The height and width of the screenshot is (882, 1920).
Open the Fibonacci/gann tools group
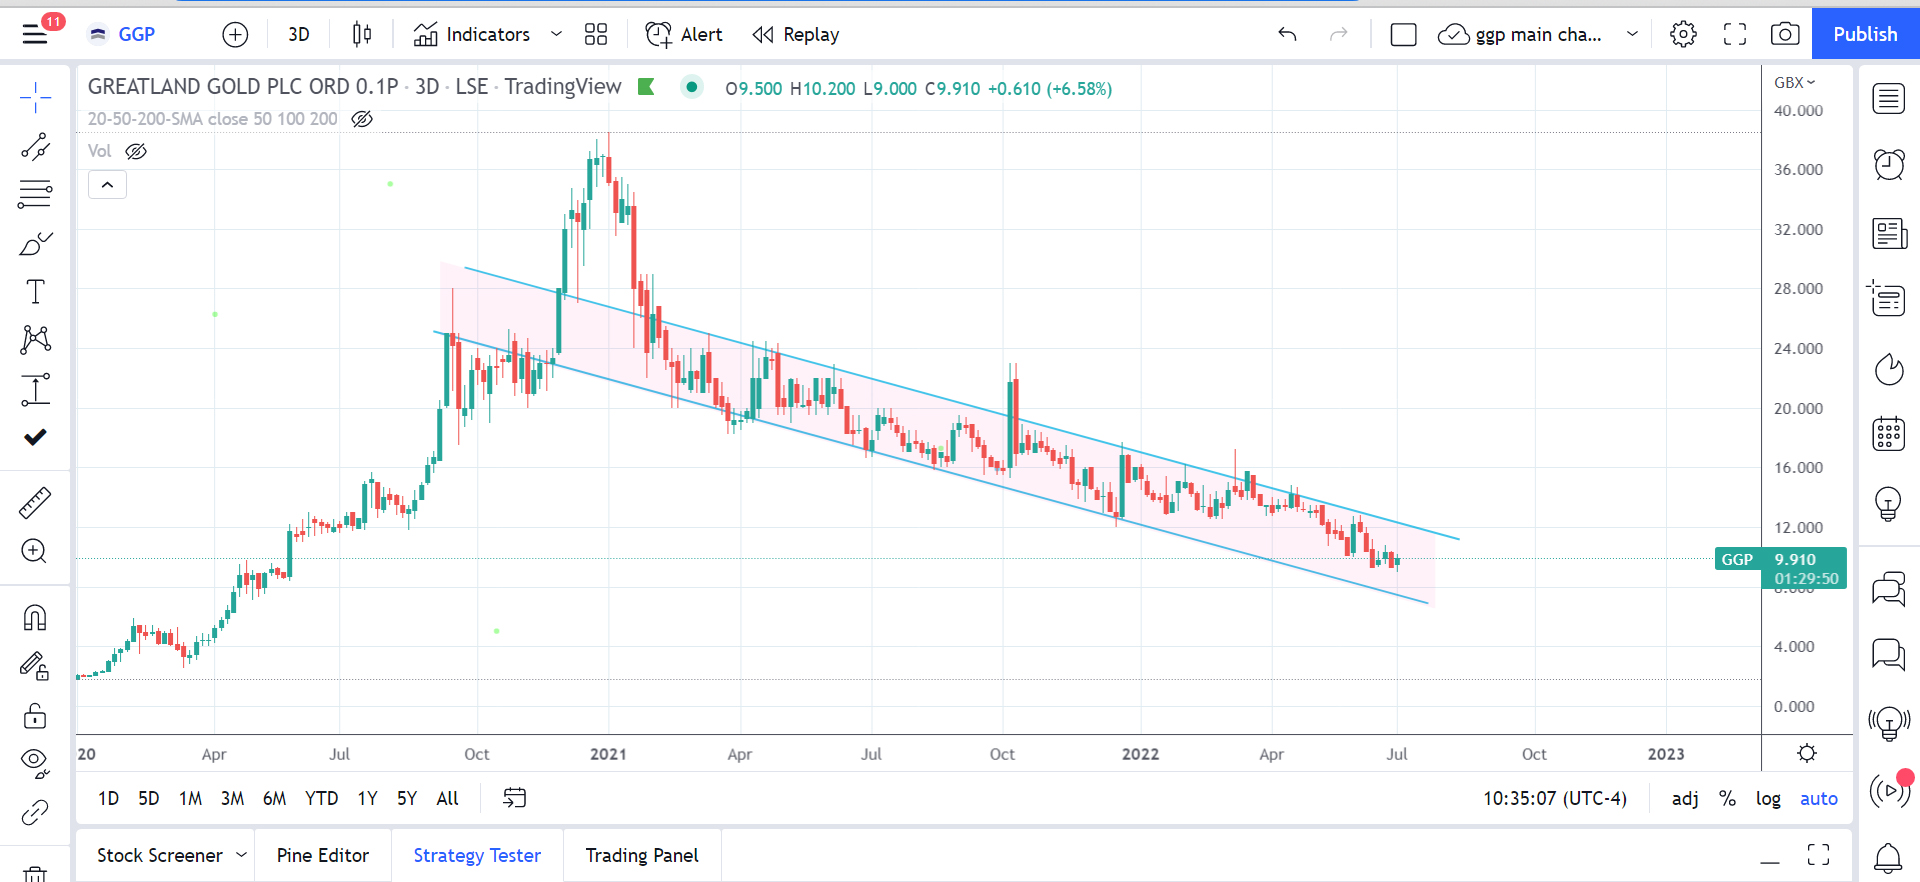[35, 194]
